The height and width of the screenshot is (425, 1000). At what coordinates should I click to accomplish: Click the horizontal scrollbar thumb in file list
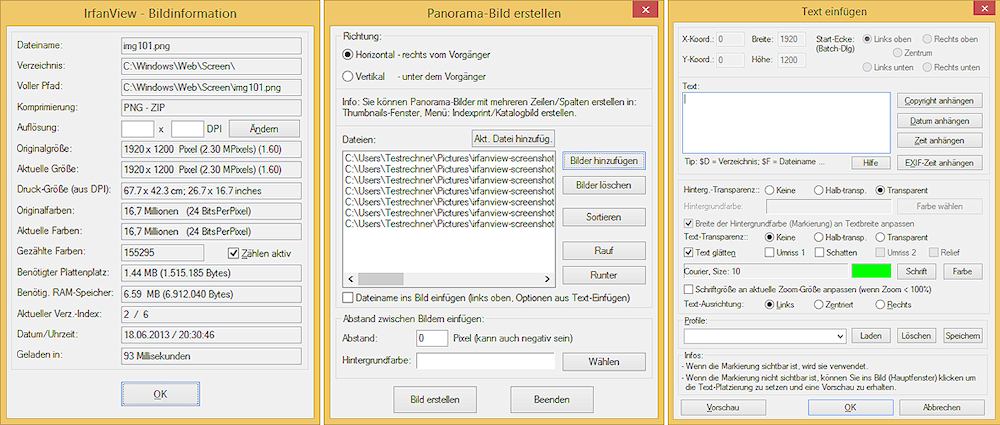pos(381,279)
